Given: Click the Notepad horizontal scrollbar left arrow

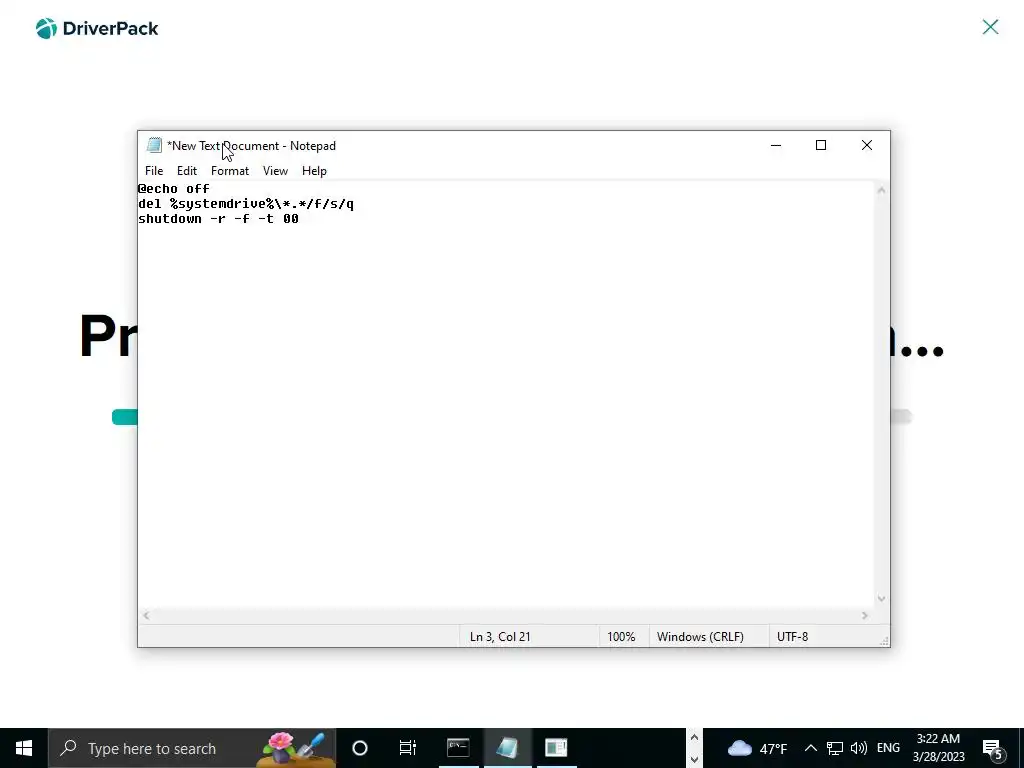Looking at the screenshot, I should click(x=146, y=615).
